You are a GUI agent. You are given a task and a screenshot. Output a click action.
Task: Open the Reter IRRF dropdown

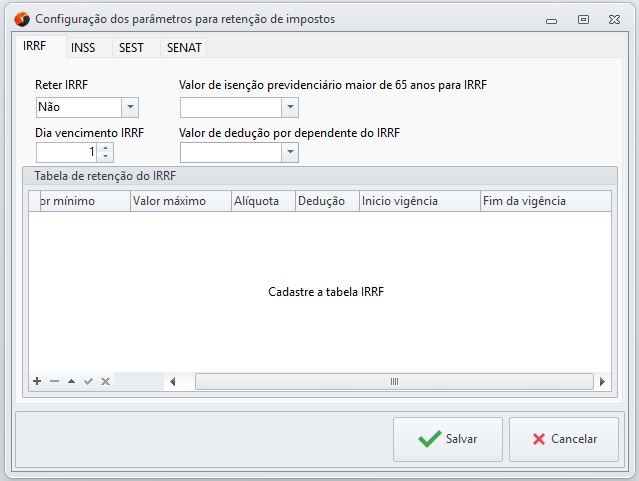129,107
